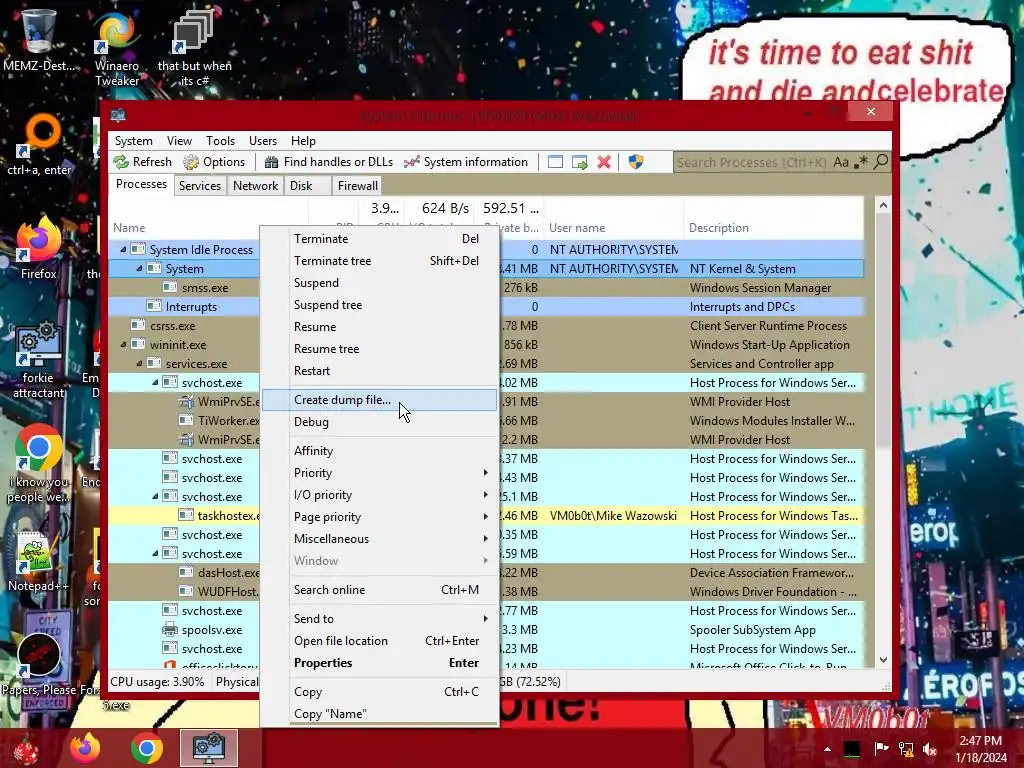Click Copy "Name" menu entry
1024x768 pixels.
(380, 714)
